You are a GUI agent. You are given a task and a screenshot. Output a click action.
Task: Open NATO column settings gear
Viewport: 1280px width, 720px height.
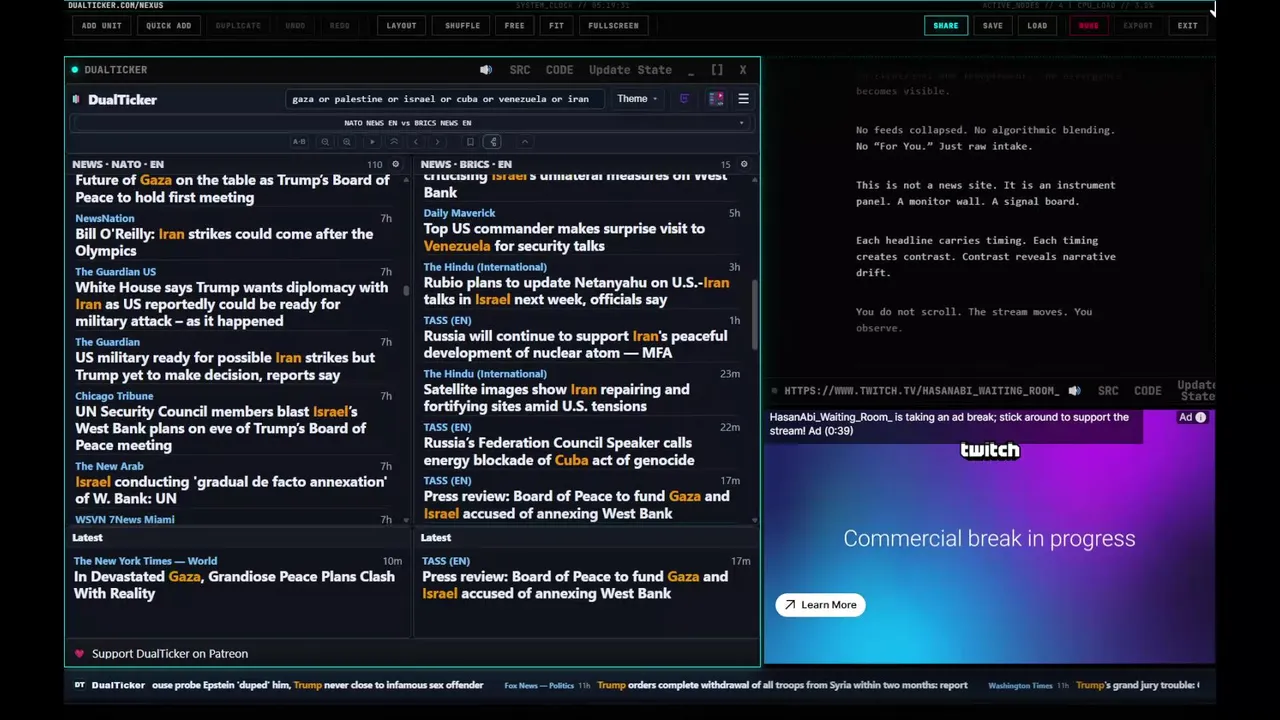395,164
